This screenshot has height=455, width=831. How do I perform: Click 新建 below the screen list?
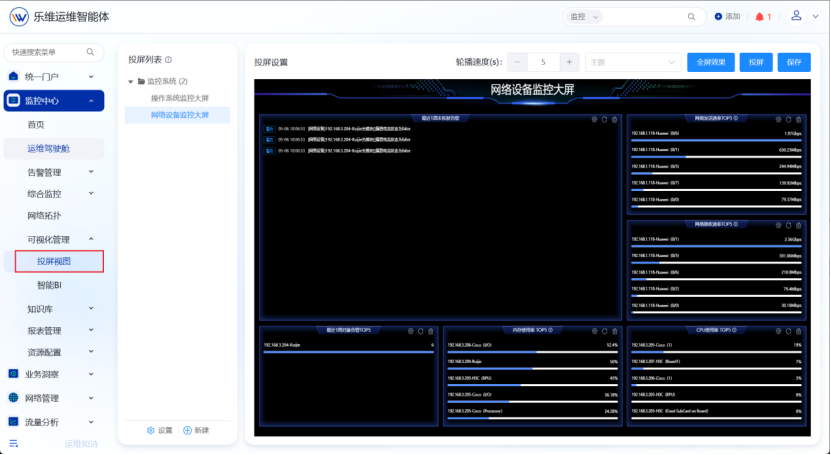tap(196, 430)
